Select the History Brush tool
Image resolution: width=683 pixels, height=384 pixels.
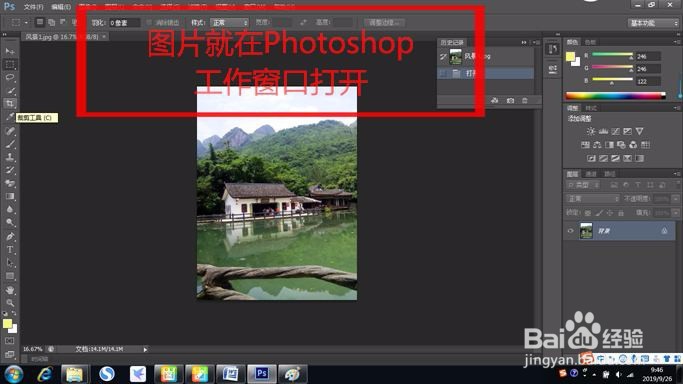10,170
